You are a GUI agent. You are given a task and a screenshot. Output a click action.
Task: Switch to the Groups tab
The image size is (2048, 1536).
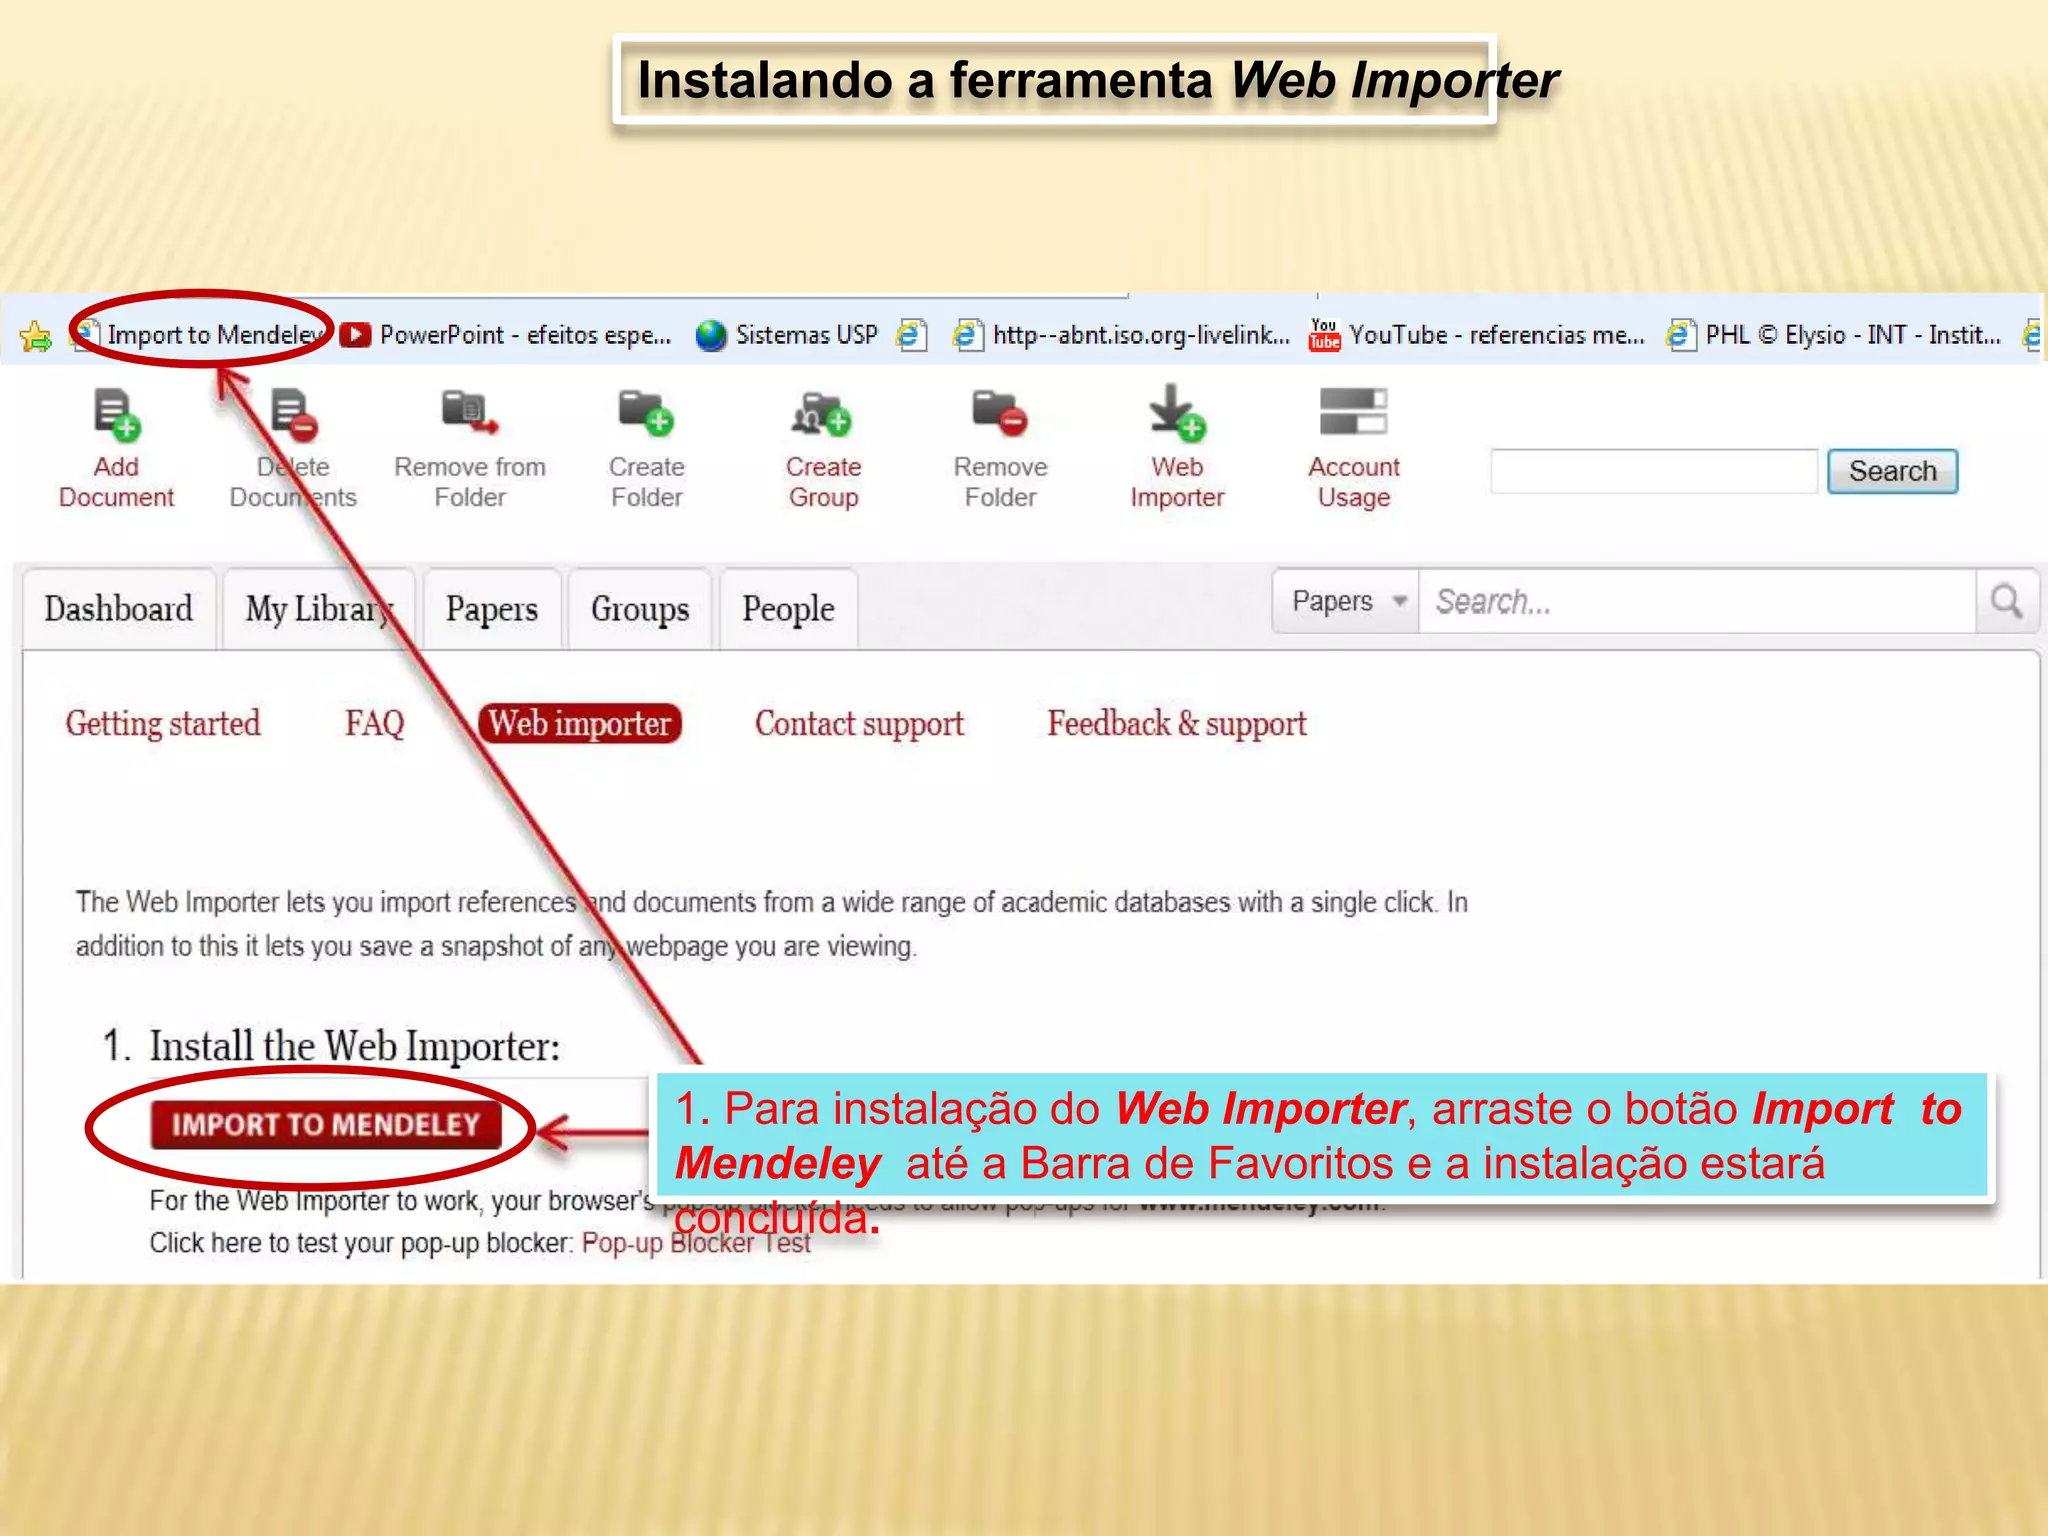click(x=640, y=609)
